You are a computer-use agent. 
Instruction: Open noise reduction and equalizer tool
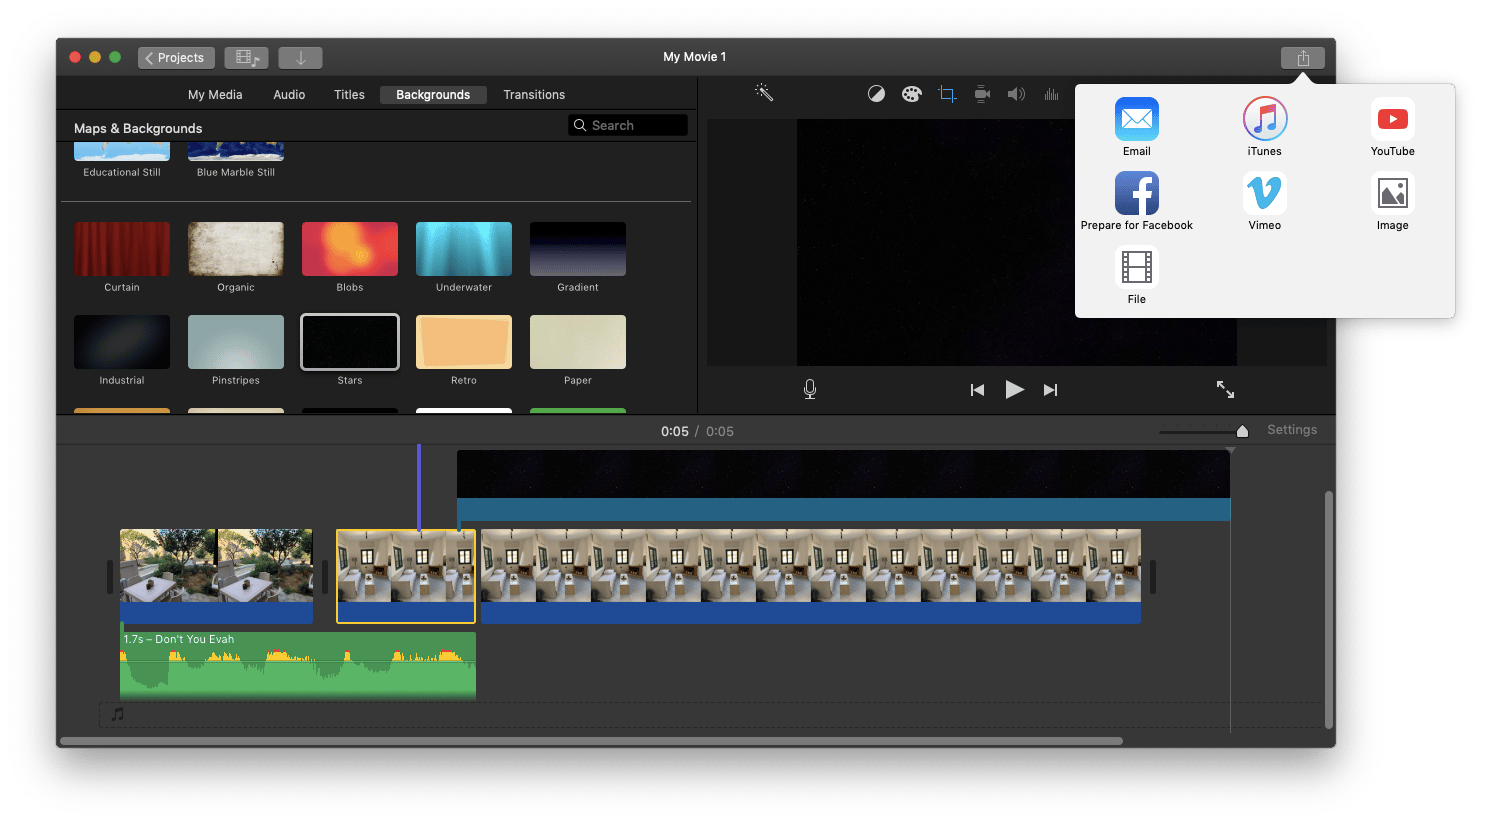click(1051, 94)
